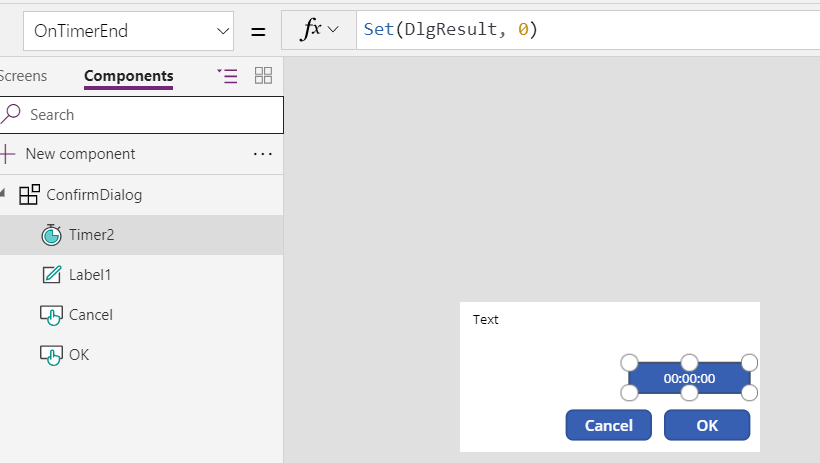Focus the Search input field
The height and width of the screenshot is (463, 820).
click(x=142, y=115)
